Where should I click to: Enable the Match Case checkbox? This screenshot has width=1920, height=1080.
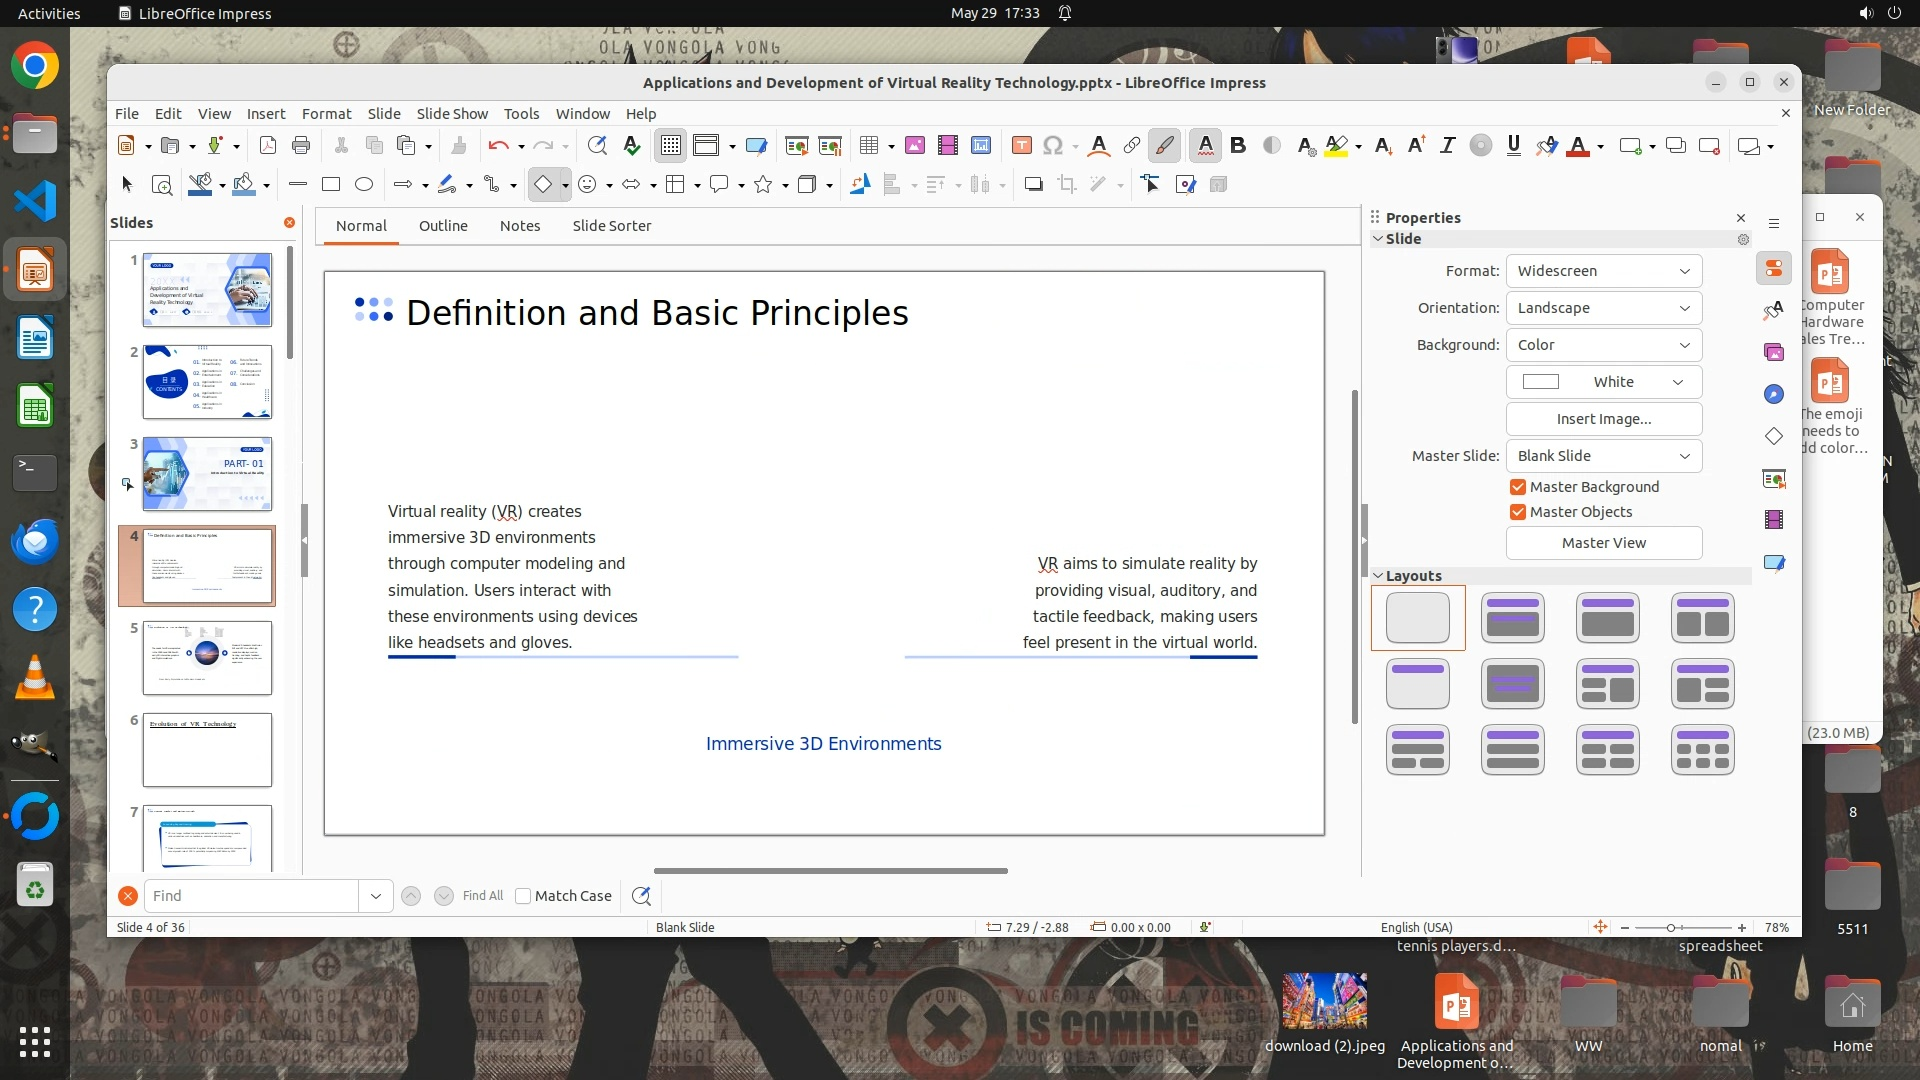(523, 896)
